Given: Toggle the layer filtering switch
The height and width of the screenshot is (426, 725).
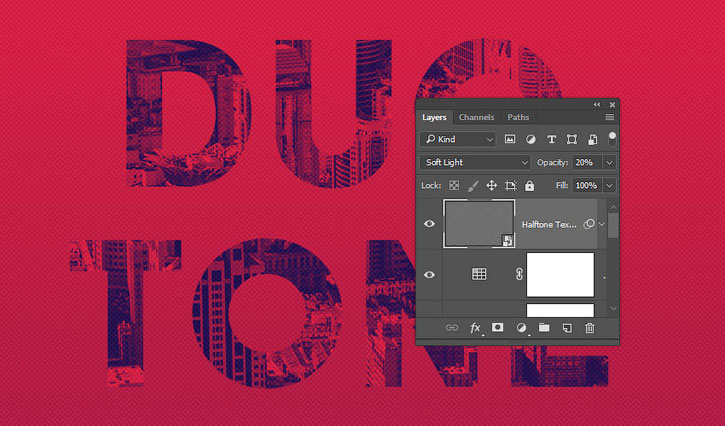Looking at the screenshot, I should tap(612, 138).
